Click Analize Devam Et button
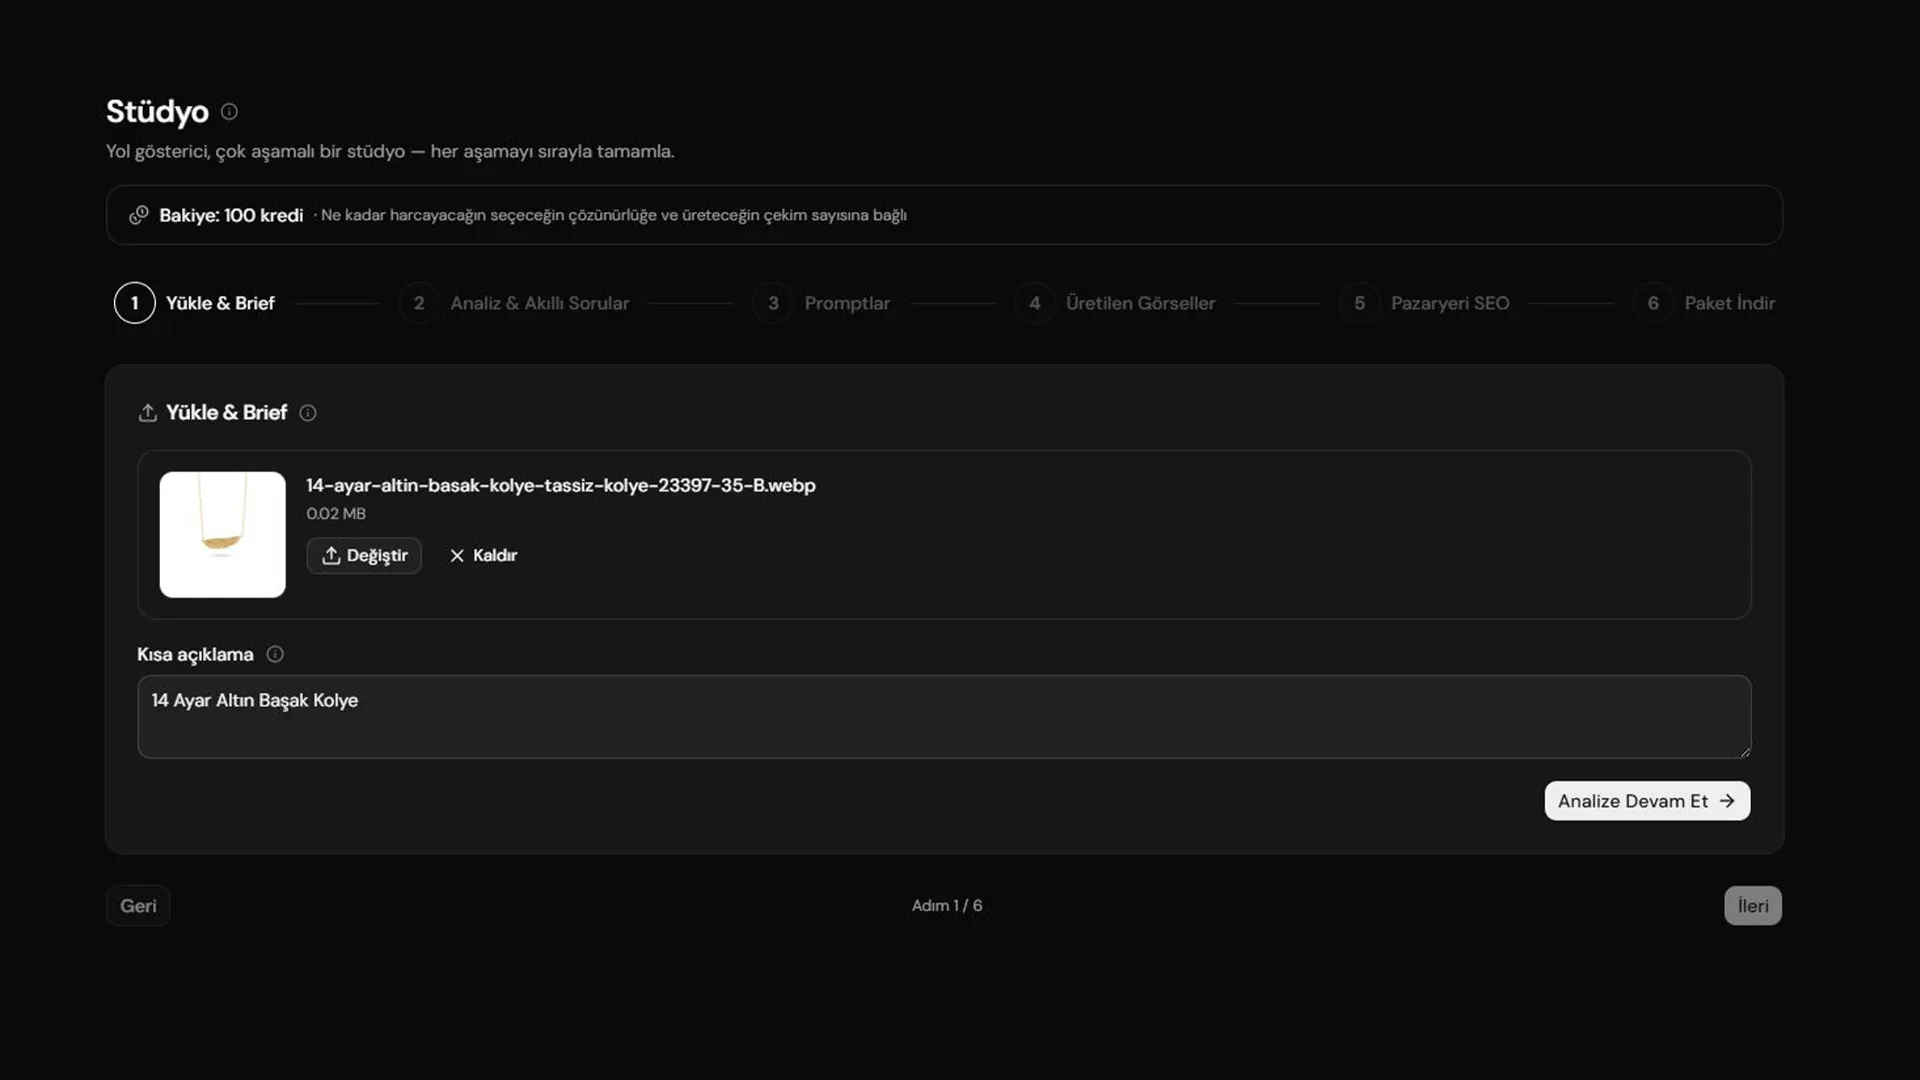The width and height of the screenshot is (1920, 1080). [1647, 801]
